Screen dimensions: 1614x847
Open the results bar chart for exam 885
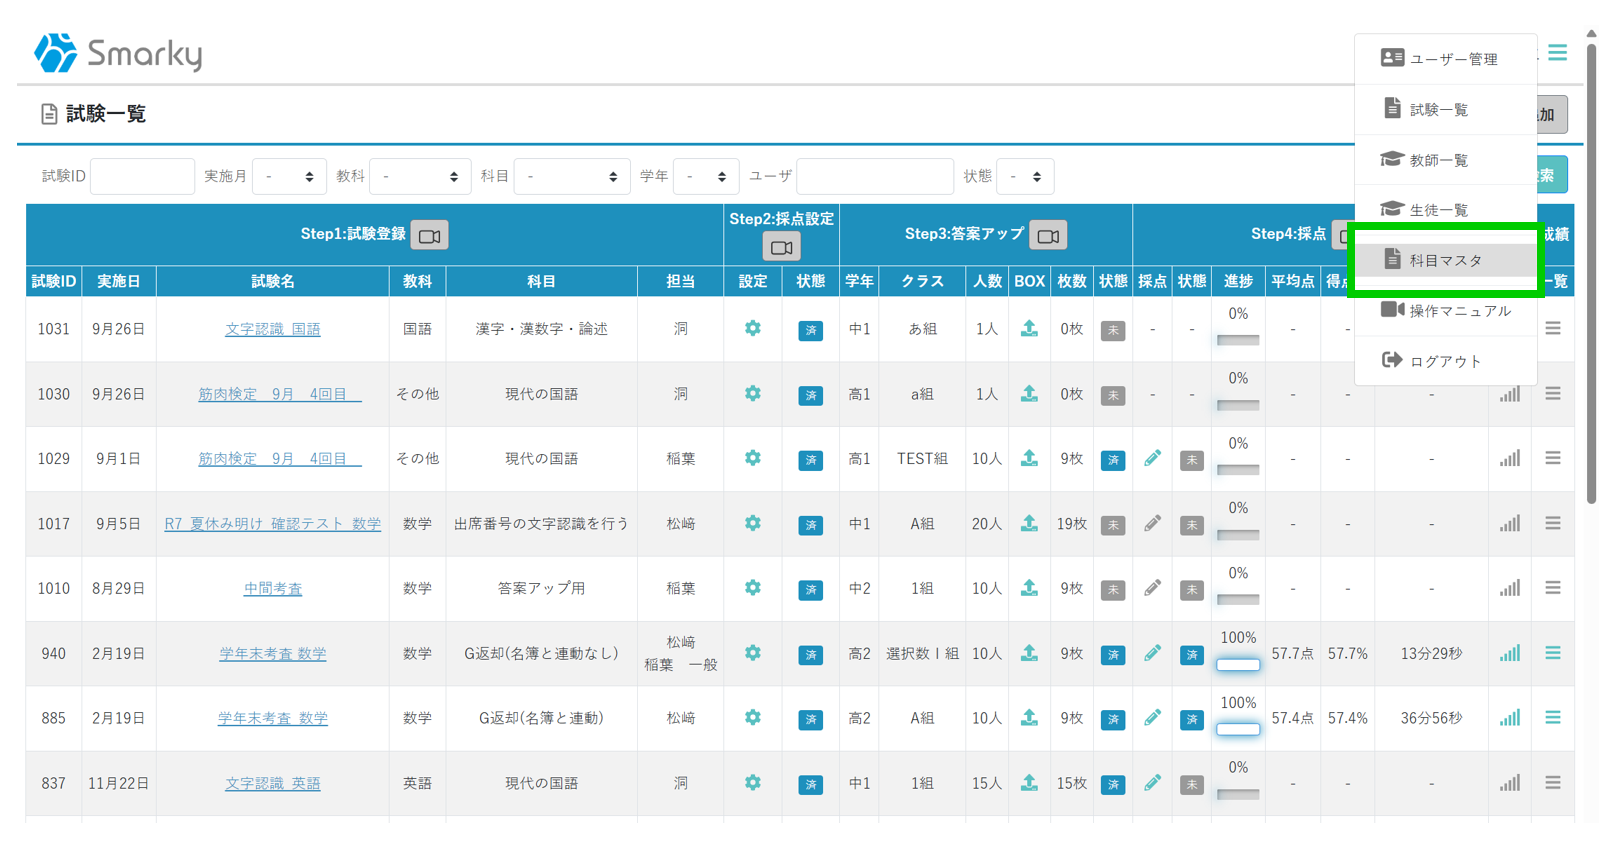click(x=1509, y=718)
